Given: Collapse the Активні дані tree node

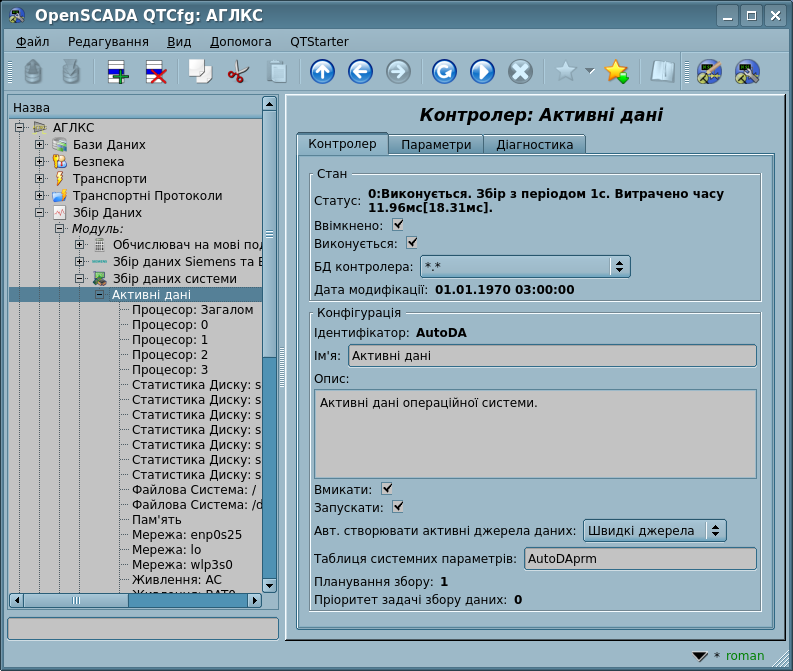Looking at the screenshot, I should (100, 294).
